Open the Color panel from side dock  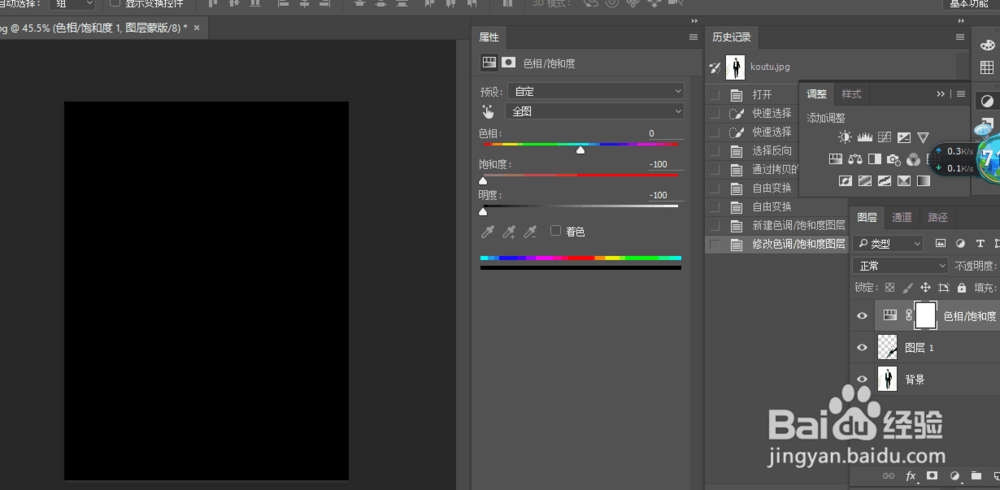click(x=987, y=45)
